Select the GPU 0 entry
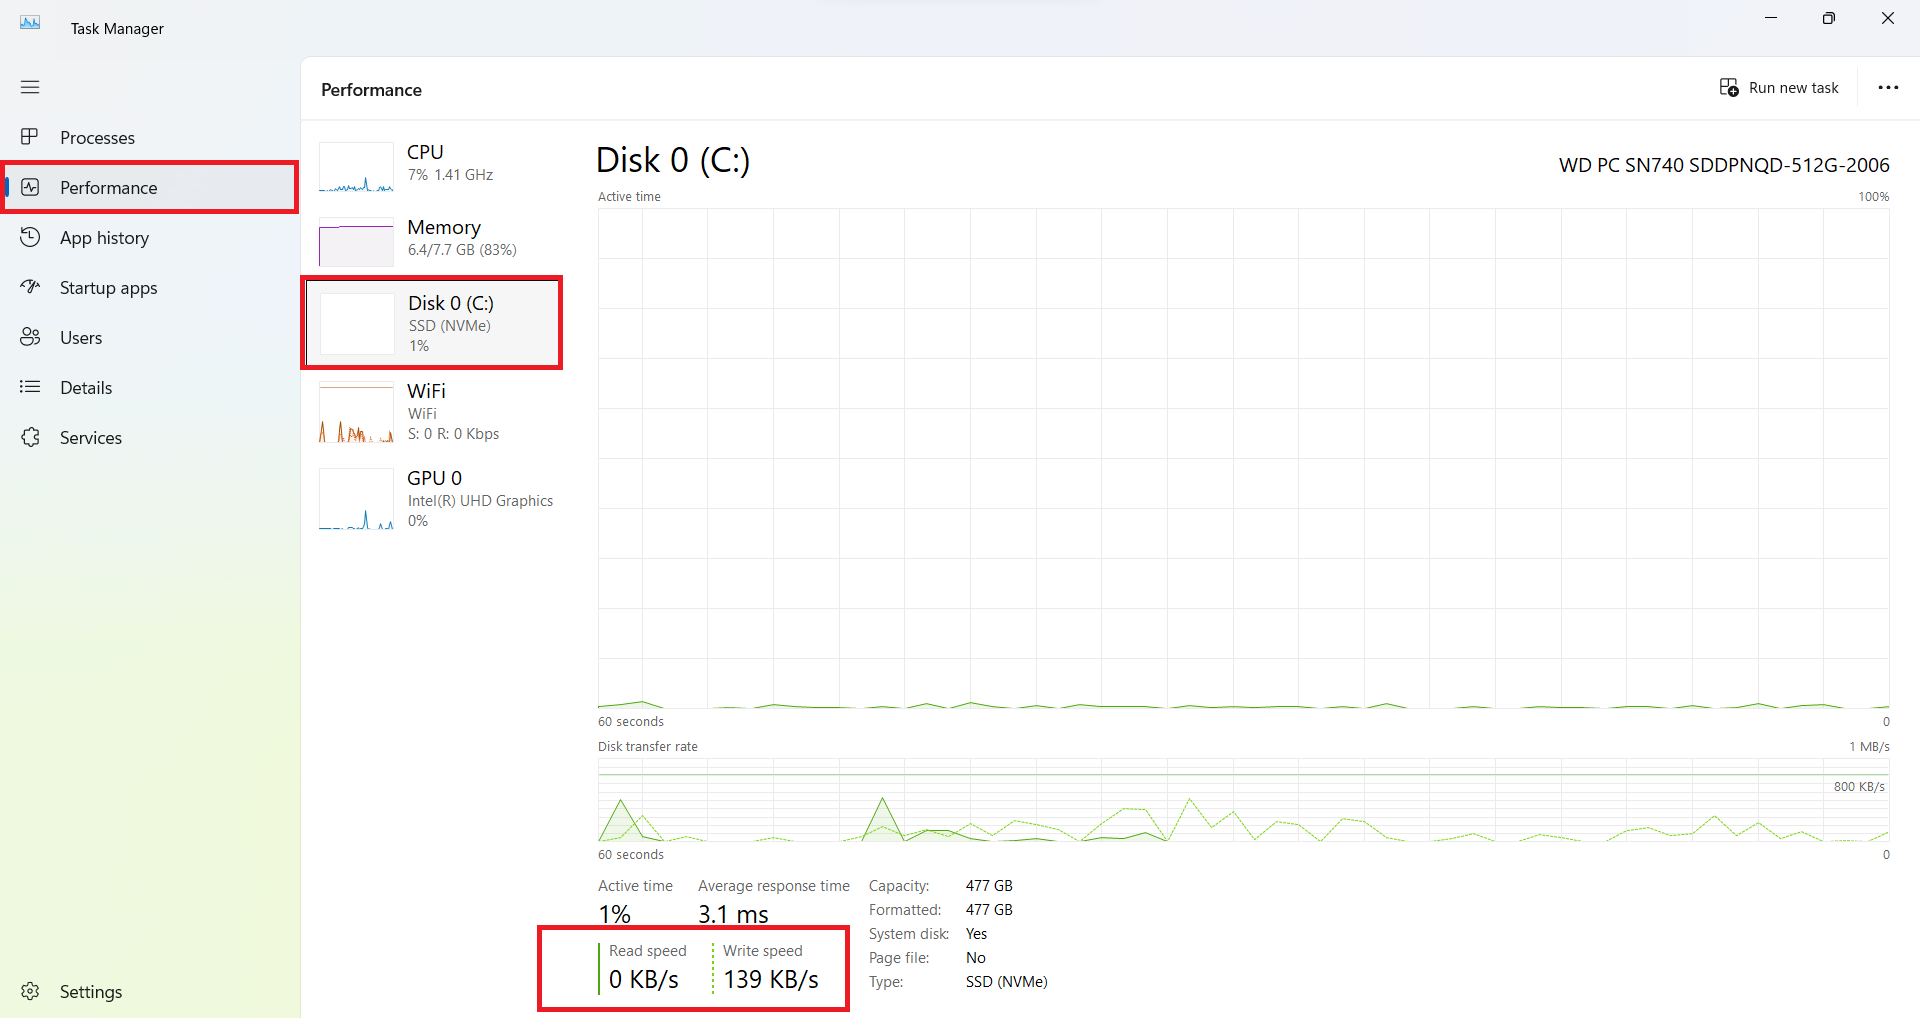This screenshot has width=1920, height=1018. click(435, 499)
